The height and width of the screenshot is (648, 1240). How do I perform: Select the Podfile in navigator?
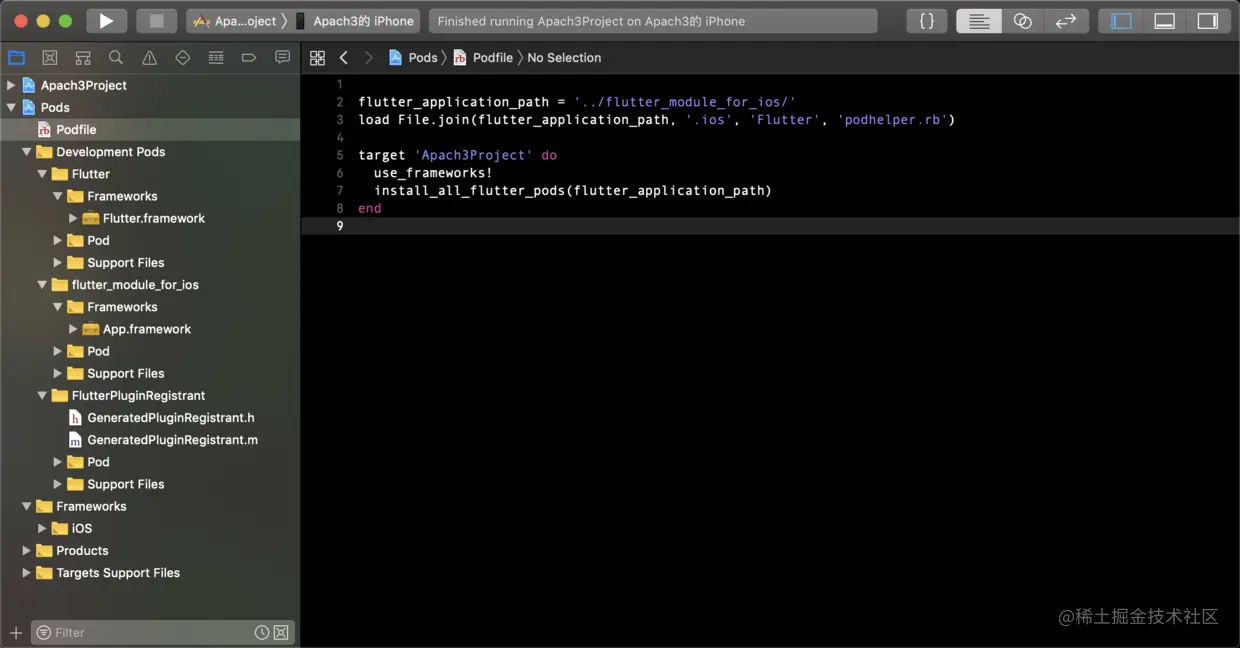point(150,130)
